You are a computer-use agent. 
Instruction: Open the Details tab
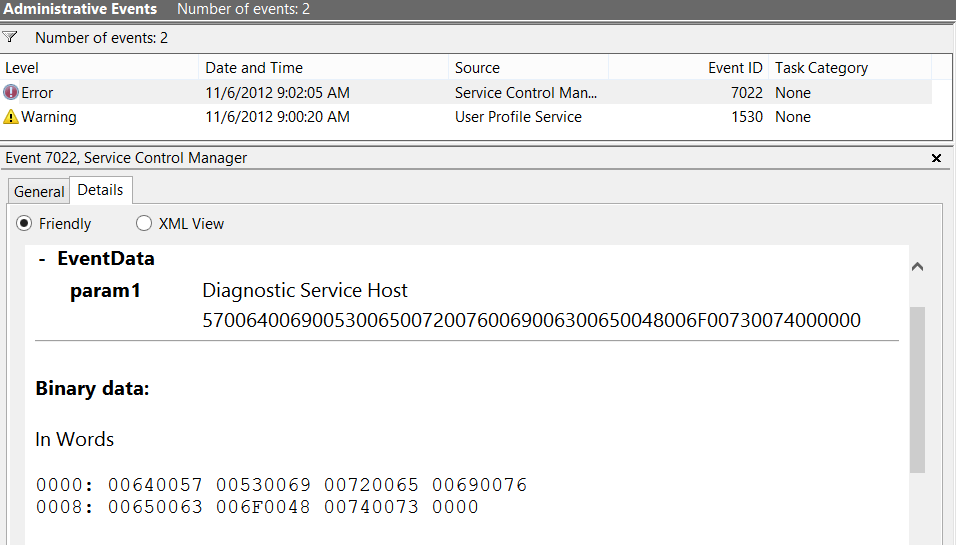[100, 190]
